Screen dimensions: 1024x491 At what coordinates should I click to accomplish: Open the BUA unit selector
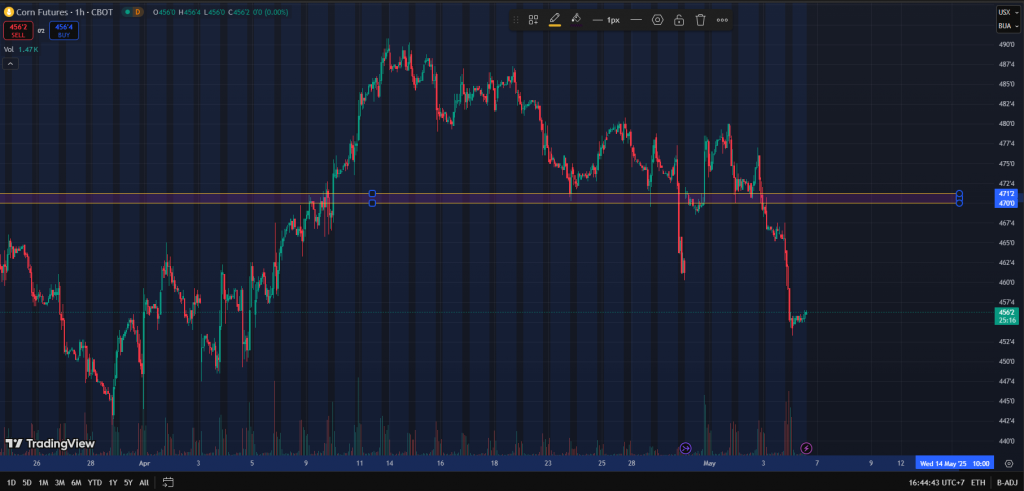(x=1006, y=26)
